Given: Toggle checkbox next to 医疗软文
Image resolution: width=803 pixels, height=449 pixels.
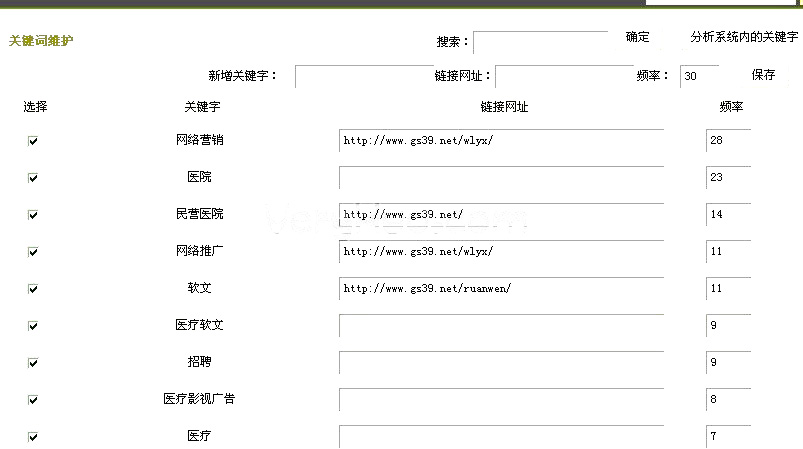Looking at the screenshot, I should tap(33, 326).
